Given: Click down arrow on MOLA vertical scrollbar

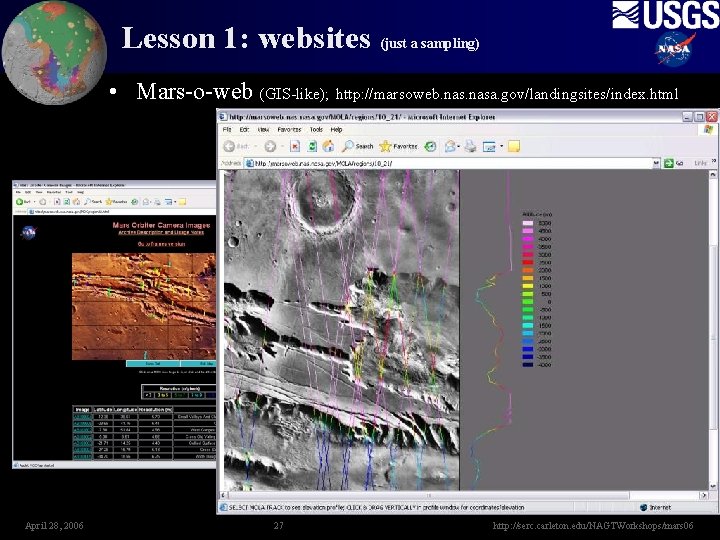Looking at the screenshot, I should 713,486.
